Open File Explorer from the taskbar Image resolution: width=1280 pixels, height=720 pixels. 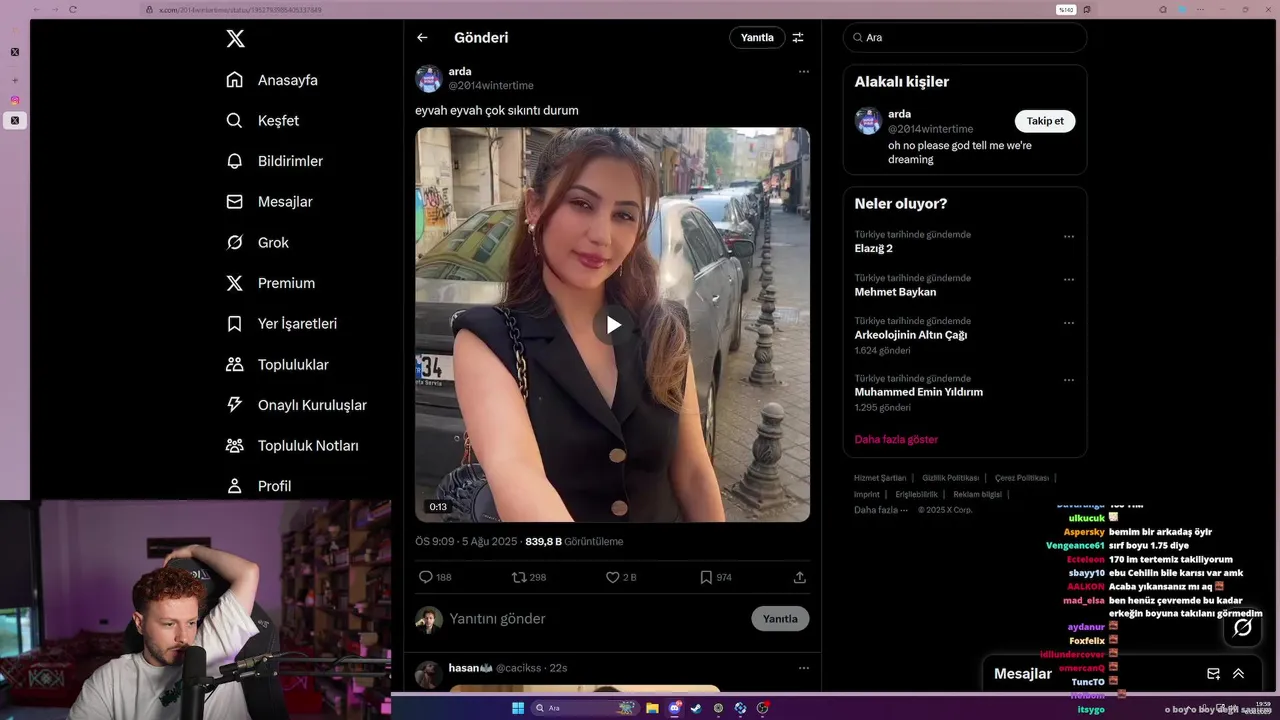[x=652, y=708]
